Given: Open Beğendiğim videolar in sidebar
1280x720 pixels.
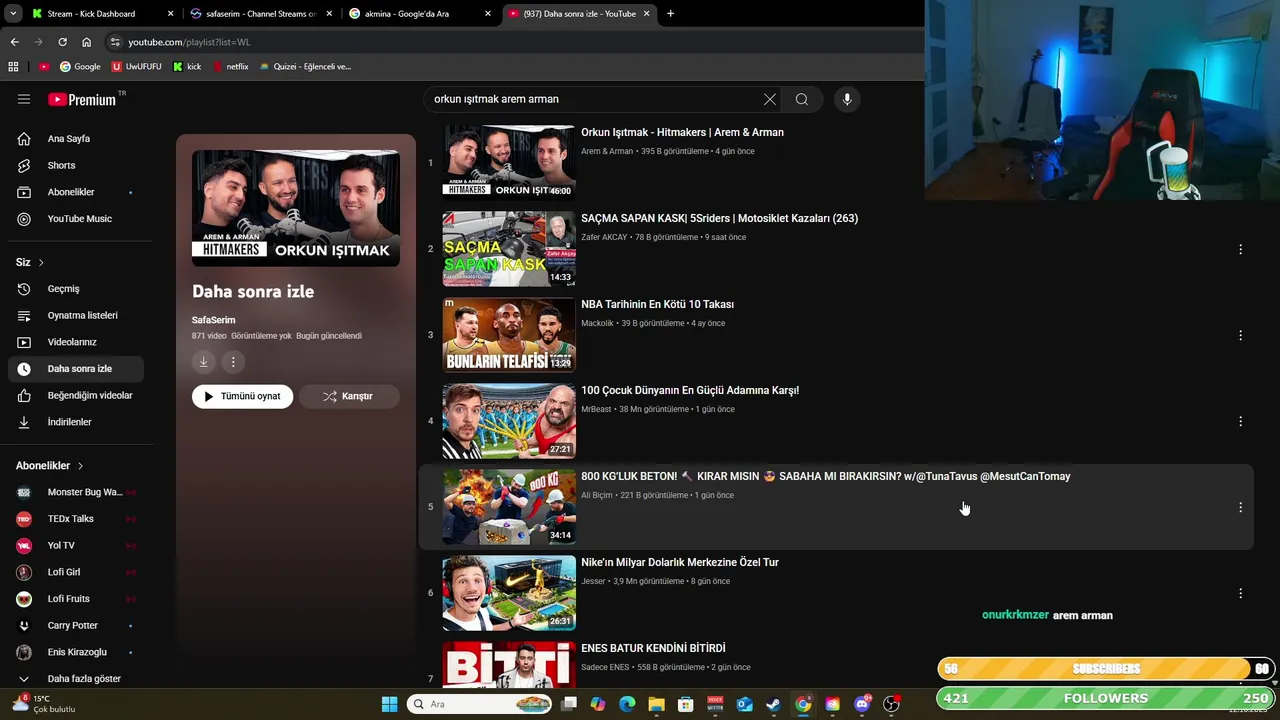Looking at the screenshot, I should [x=76, y=395].
